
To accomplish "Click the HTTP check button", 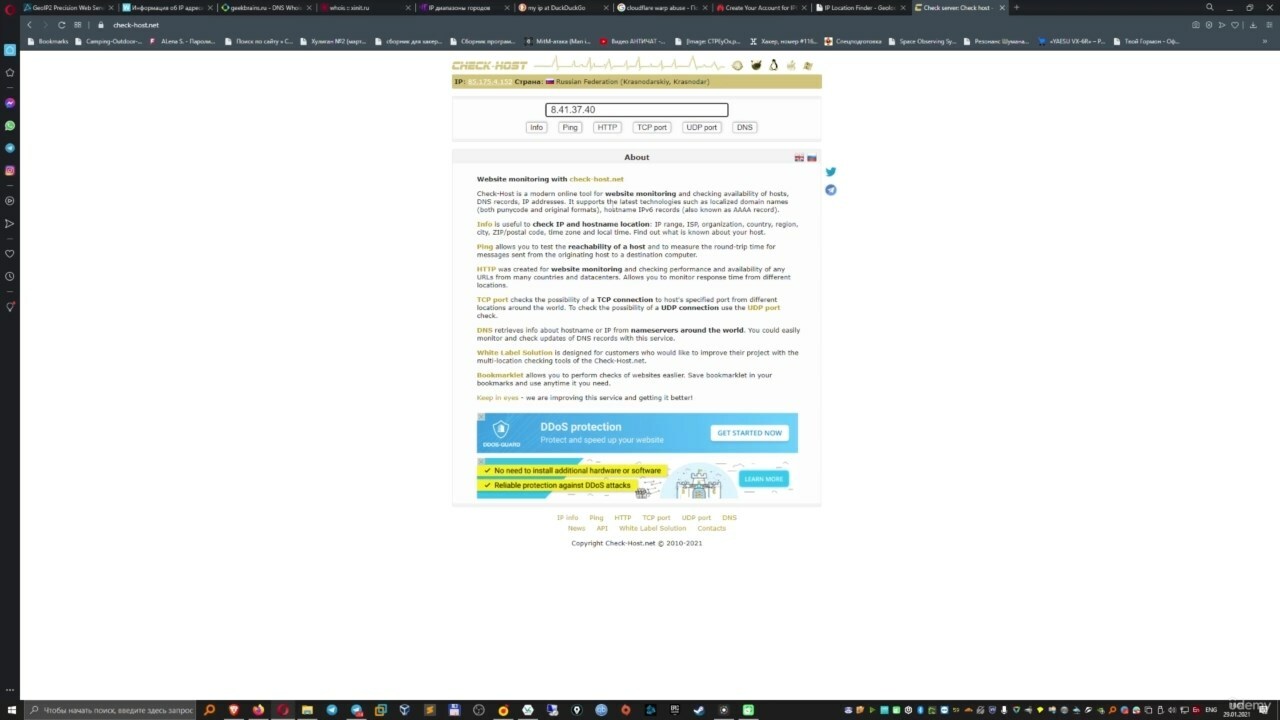I will (x=607, y=127).
